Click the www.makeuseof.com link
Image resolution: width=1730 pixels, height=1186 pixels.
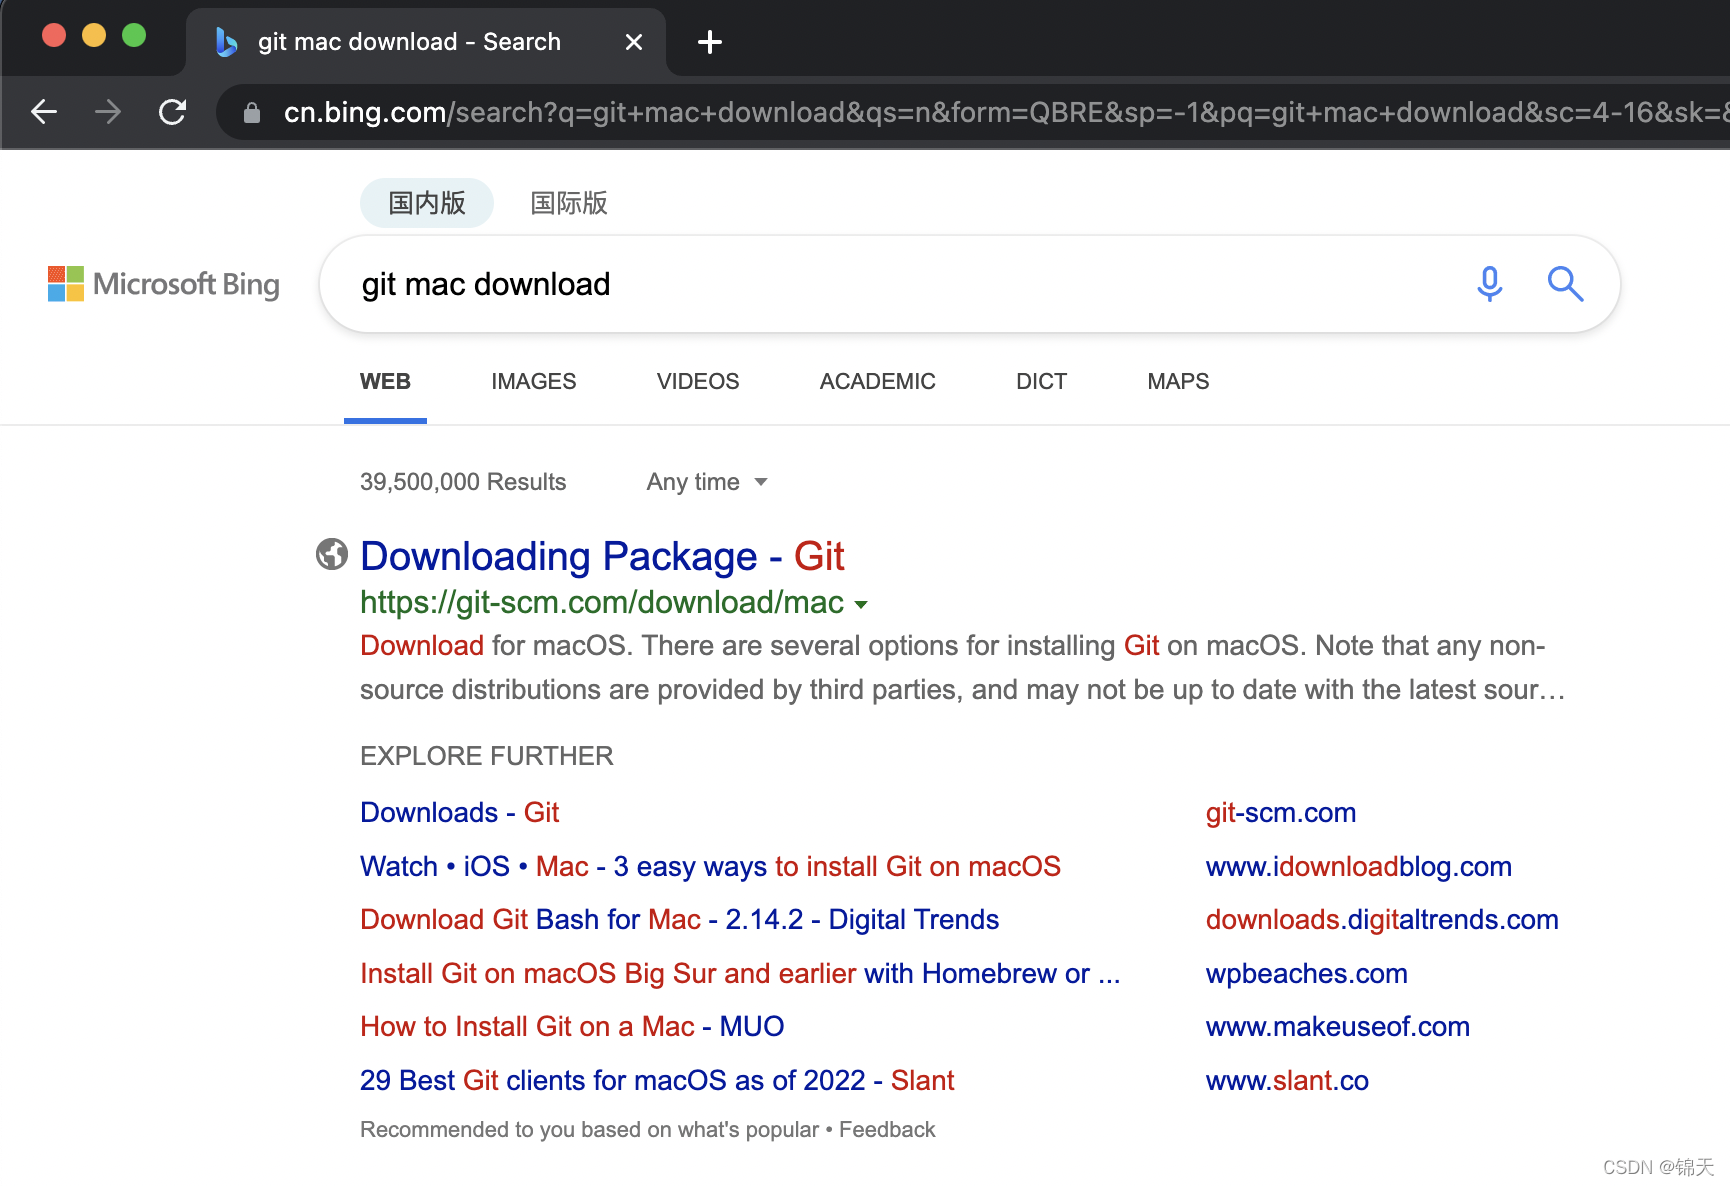(x=1338, y=1026)
